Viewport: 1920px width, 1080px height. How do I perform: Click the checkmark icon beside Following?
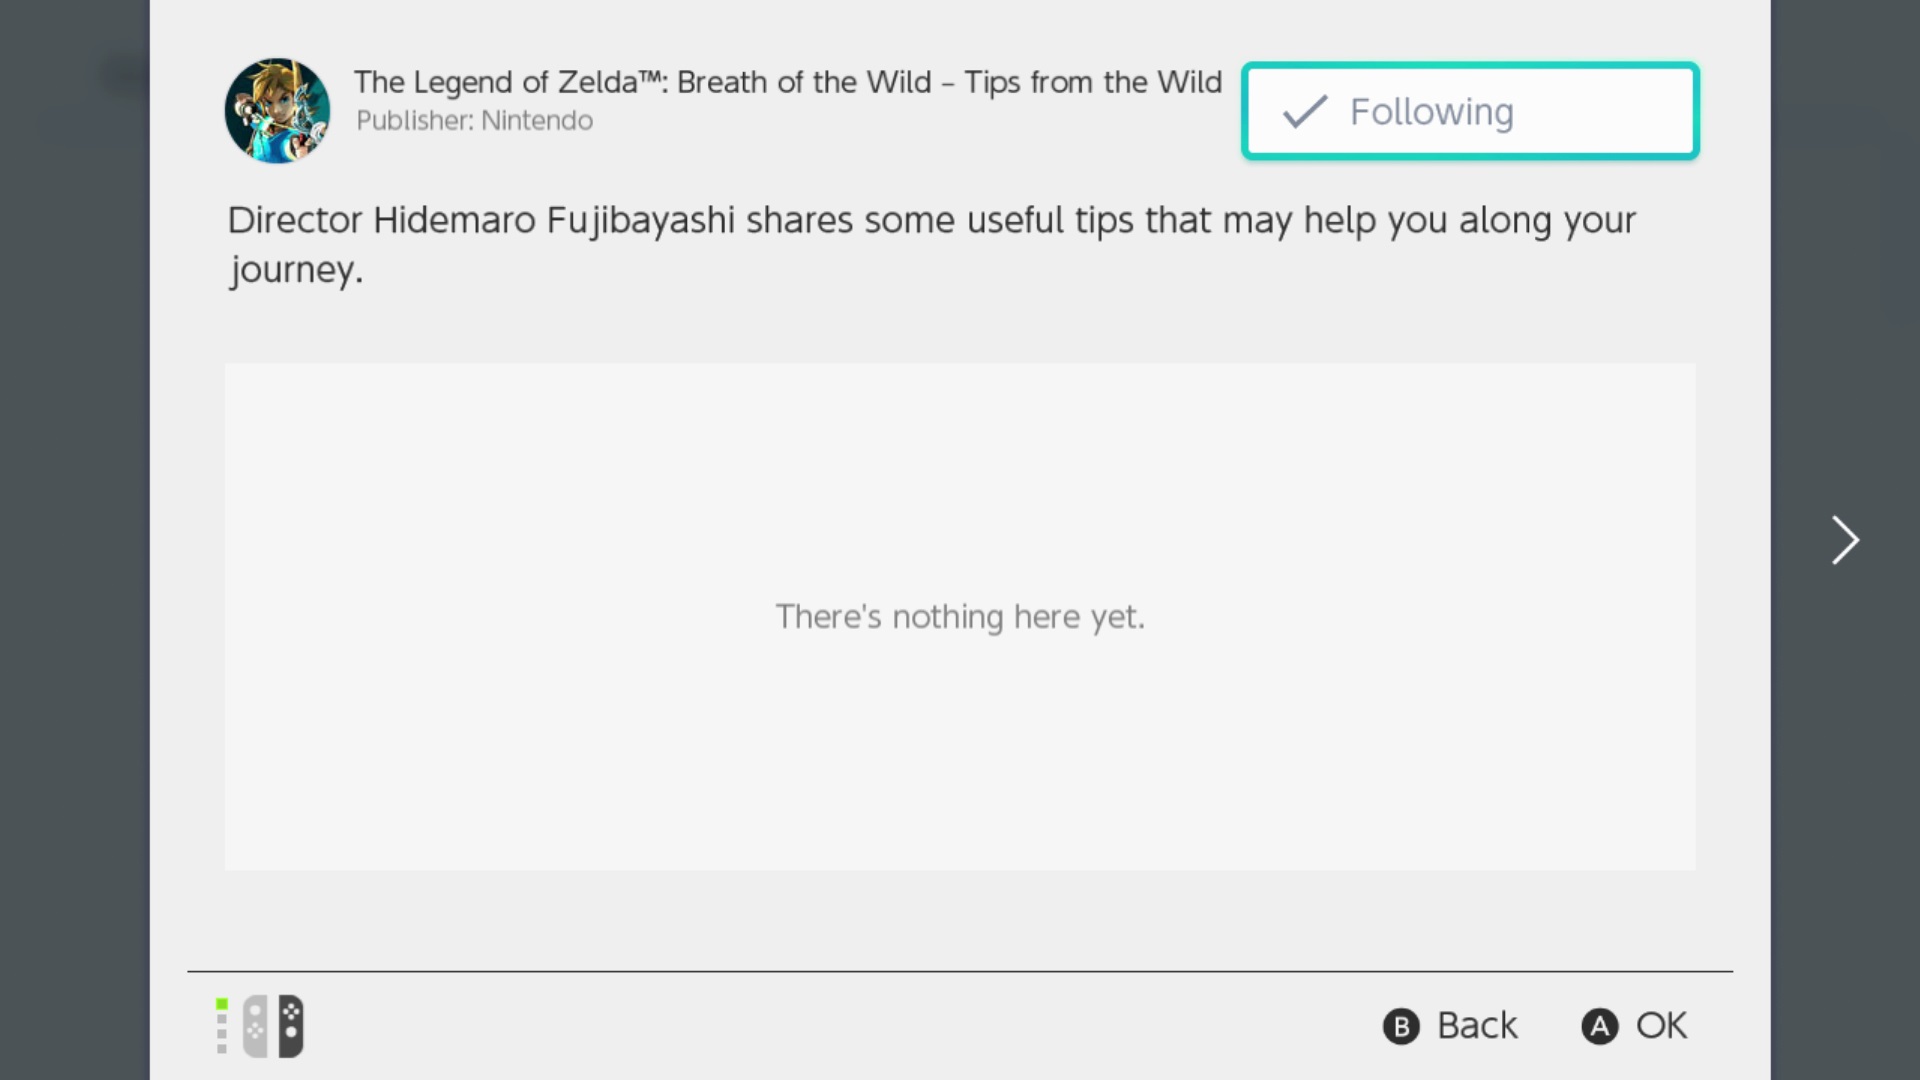click(1305, 111)
